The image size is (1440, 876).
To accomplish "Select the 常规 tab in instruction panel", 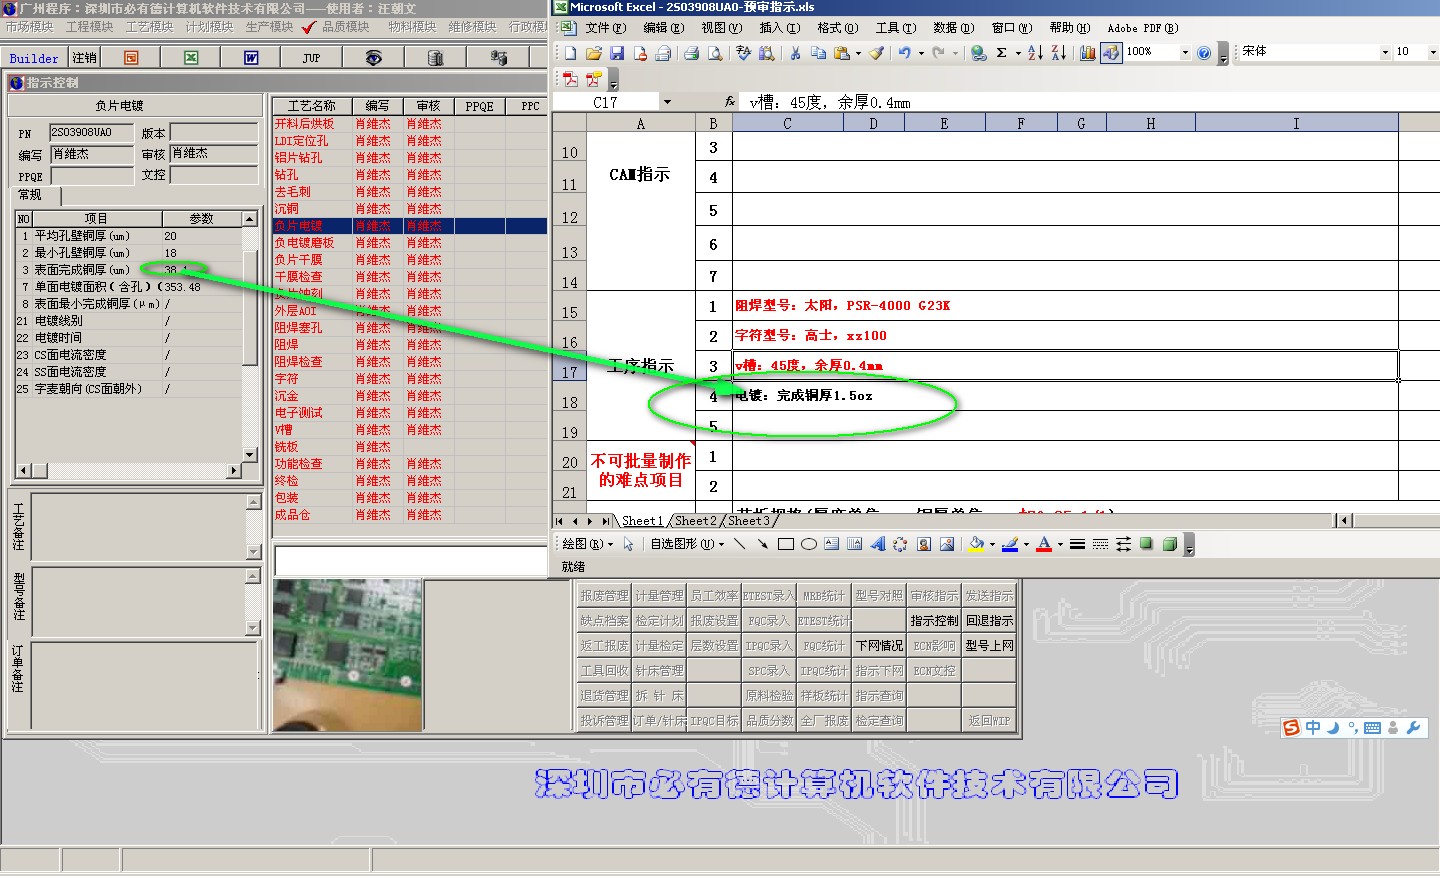I will pyautogui.click(x=31, y=195).
